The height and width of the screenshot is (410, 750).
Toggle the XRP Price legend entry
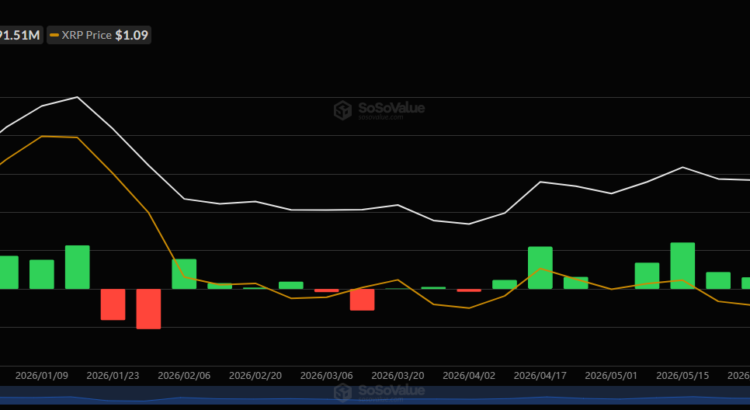point(99,35)
